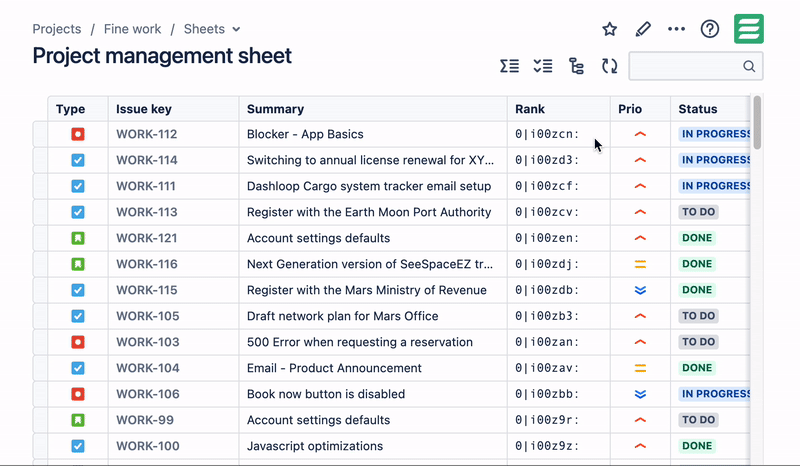Go to Projects breadcrumb
The image size is (800, 466).
[x=57, y=29]
